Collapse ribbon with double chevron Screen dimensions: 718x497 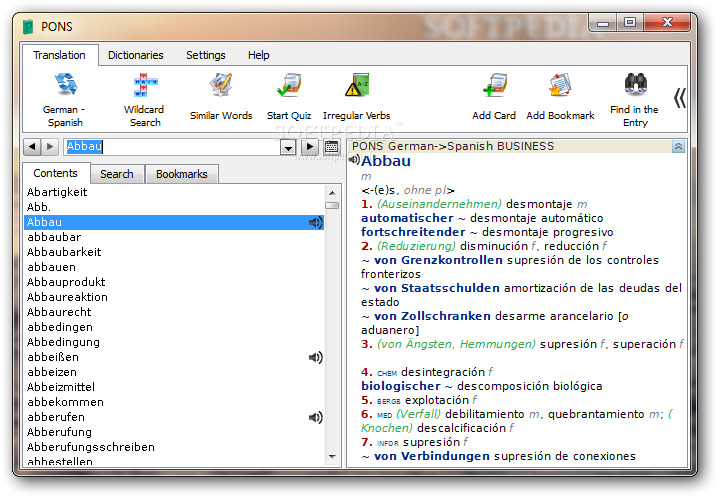680,98
